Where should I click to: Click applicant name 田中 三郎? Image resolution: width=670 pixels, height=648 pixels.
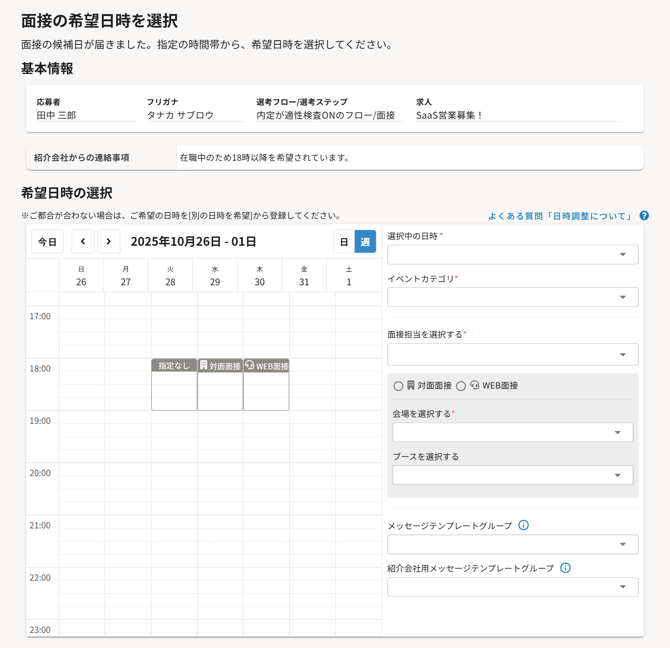tap(56, 115)
